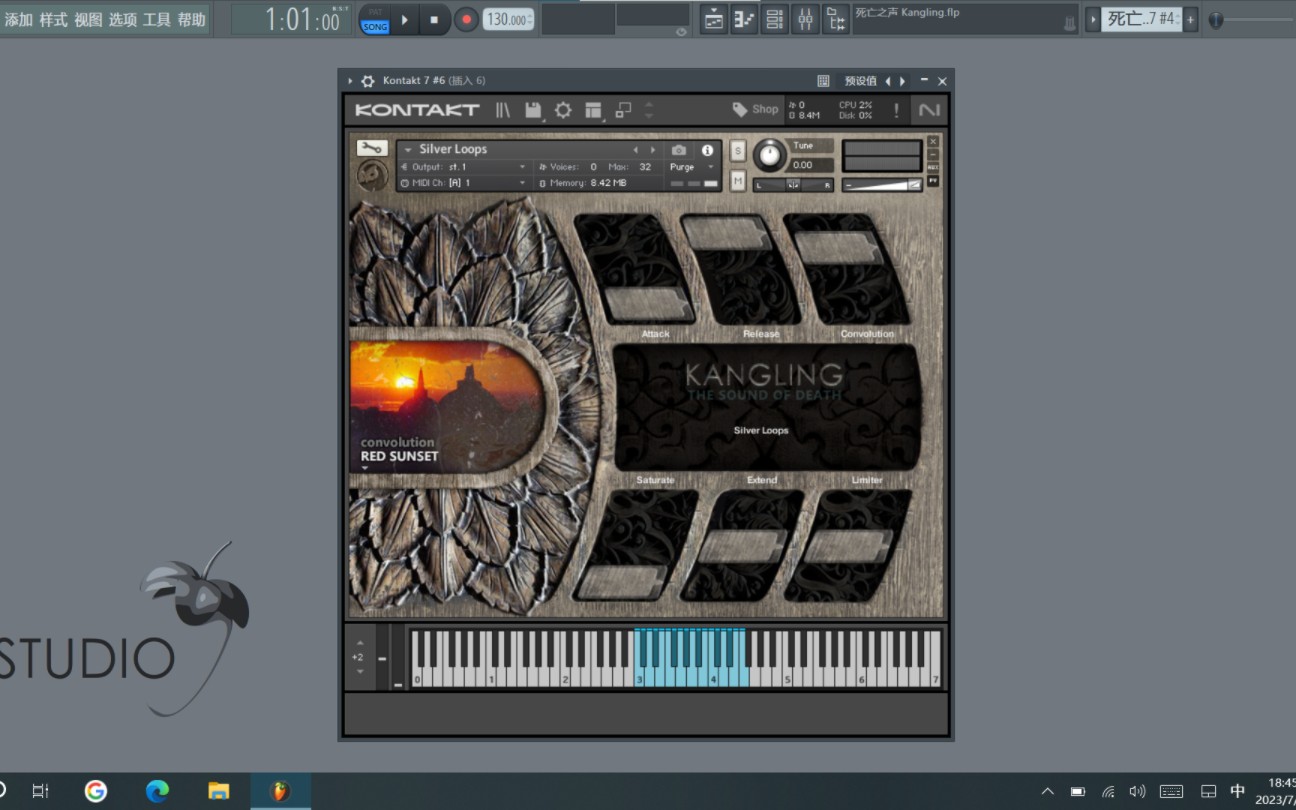Click the Tune knob

769,154
